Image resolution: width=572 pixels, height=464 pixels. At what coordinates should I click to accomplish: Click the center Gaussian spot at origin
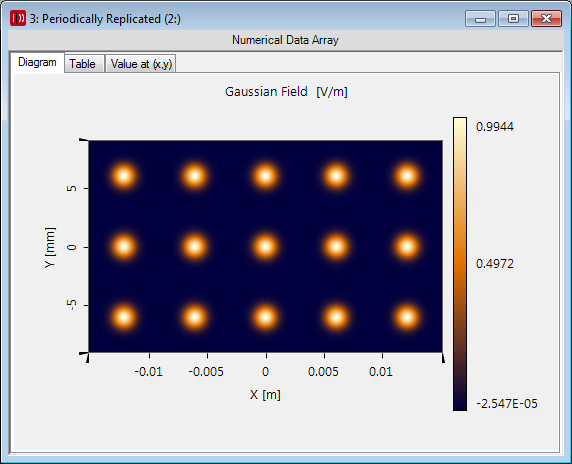pyautogui.click(x=266, y=247)
